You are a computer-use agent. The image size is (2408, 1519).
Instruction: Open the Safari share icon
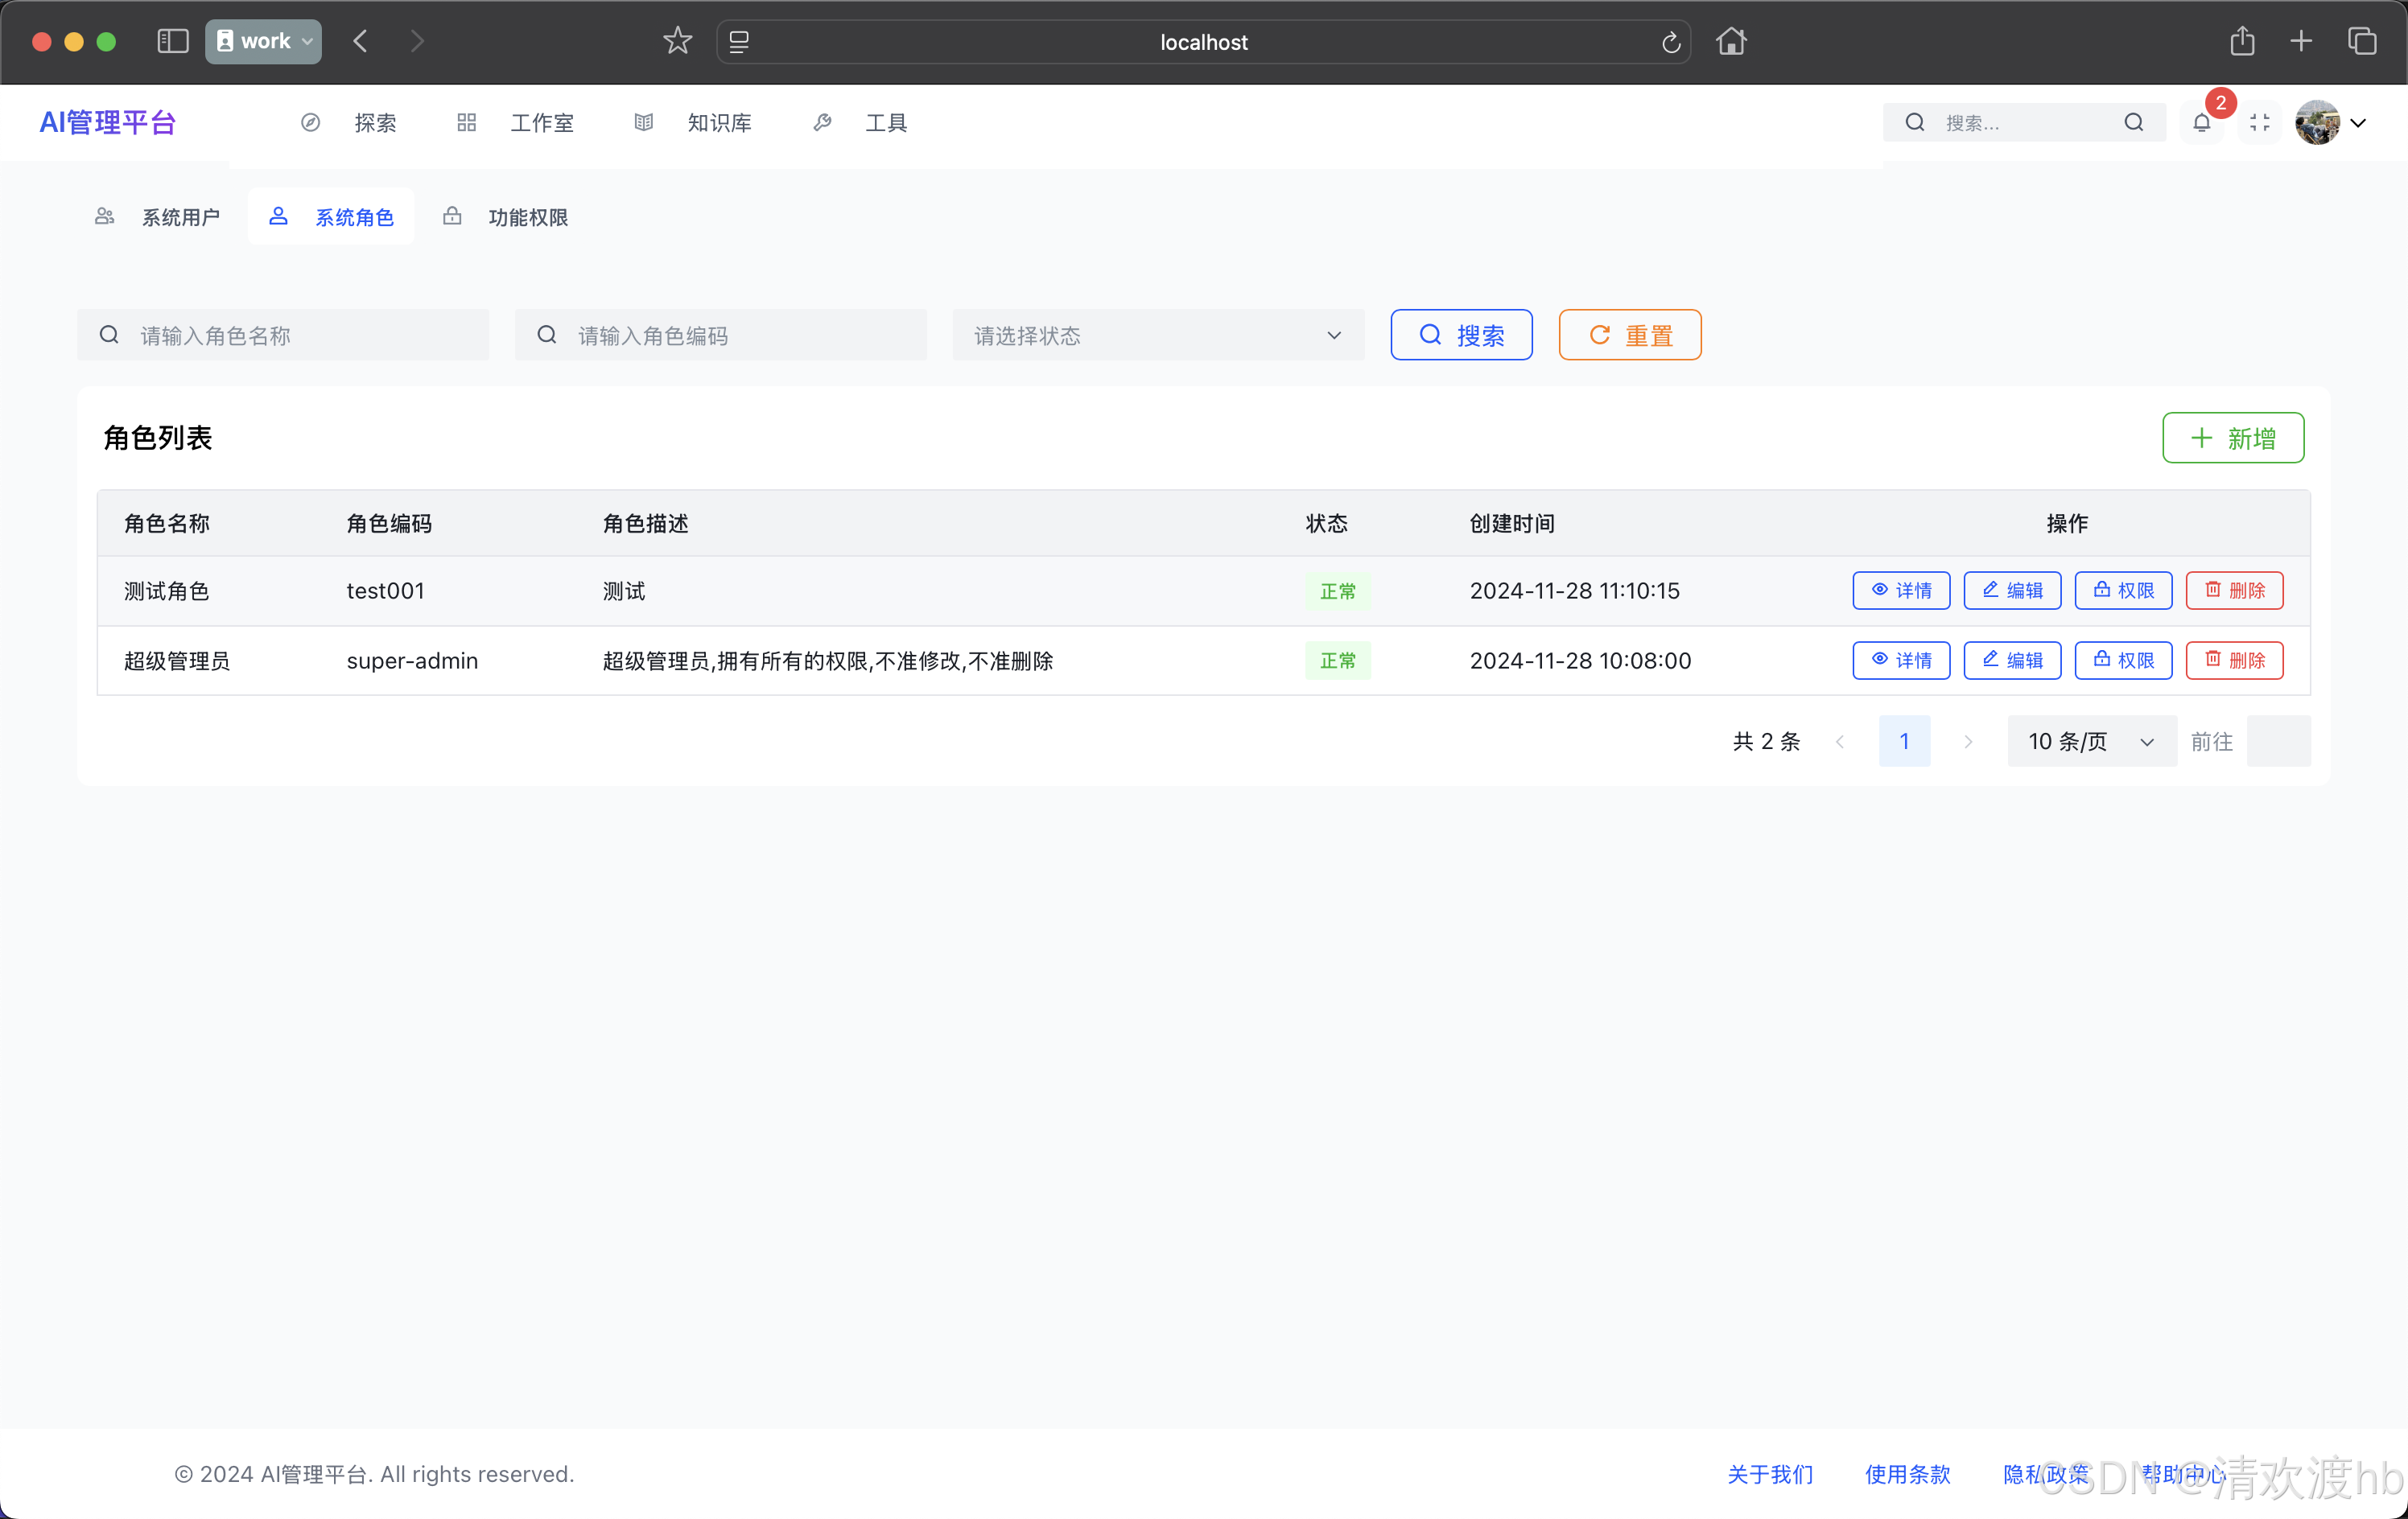click(2242, 41)
